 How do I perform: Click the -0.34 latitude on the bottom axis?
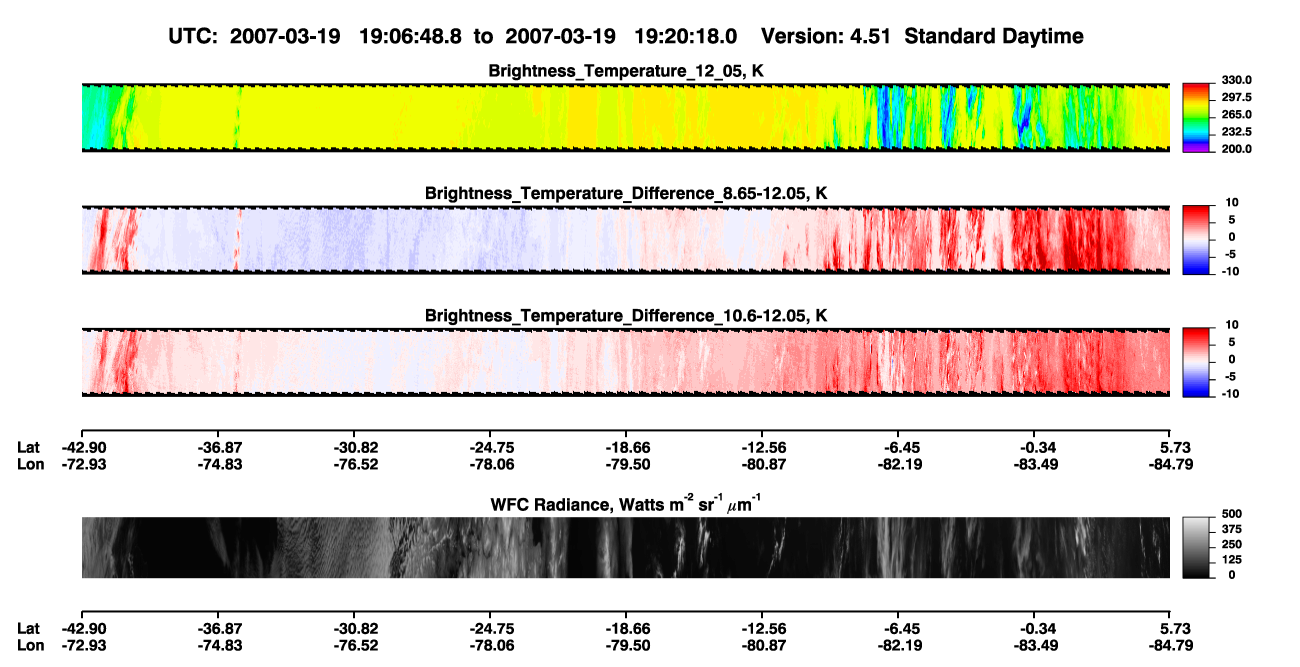[x=1034, y=628]
